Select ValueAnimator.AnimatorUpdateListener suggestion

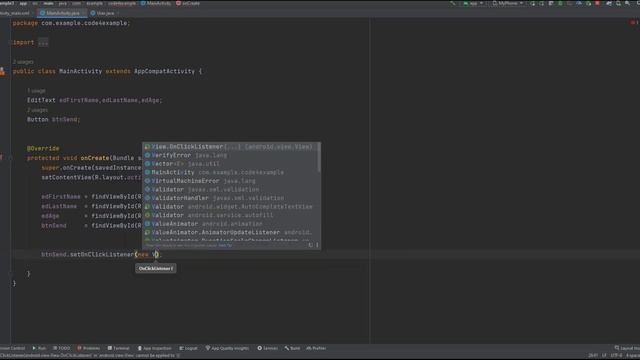231,232
